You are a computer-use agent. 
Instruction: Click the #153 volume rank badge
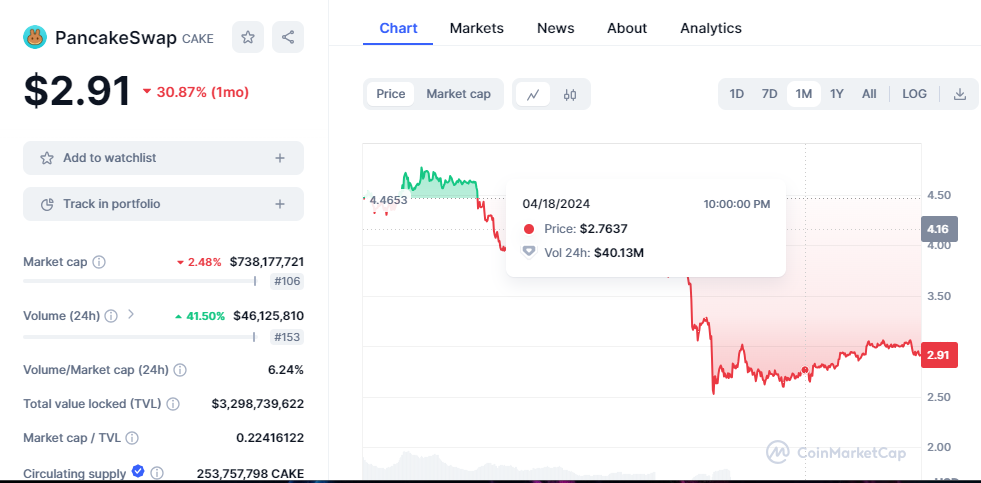[287, 337]
